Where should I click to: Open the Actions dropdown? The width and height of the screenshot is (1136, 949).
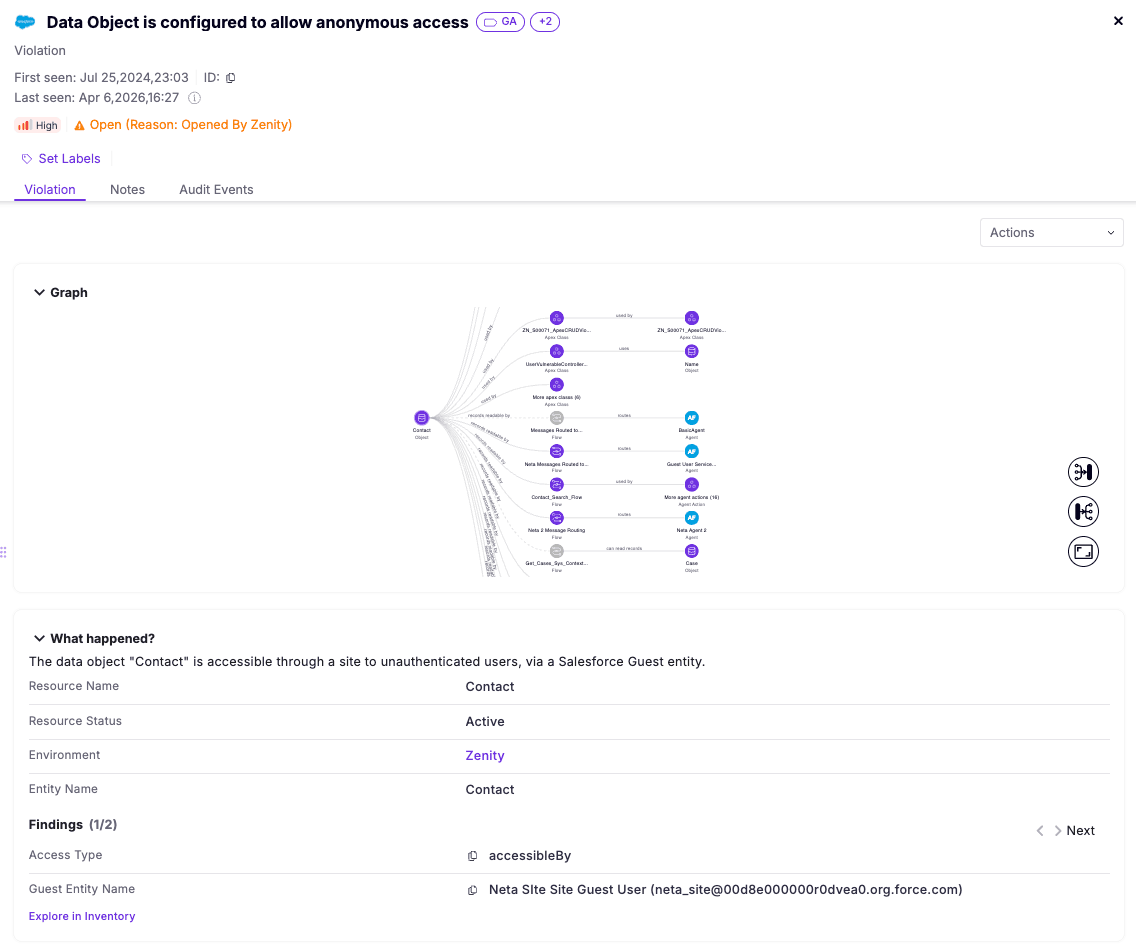[x=1051, y=233]
